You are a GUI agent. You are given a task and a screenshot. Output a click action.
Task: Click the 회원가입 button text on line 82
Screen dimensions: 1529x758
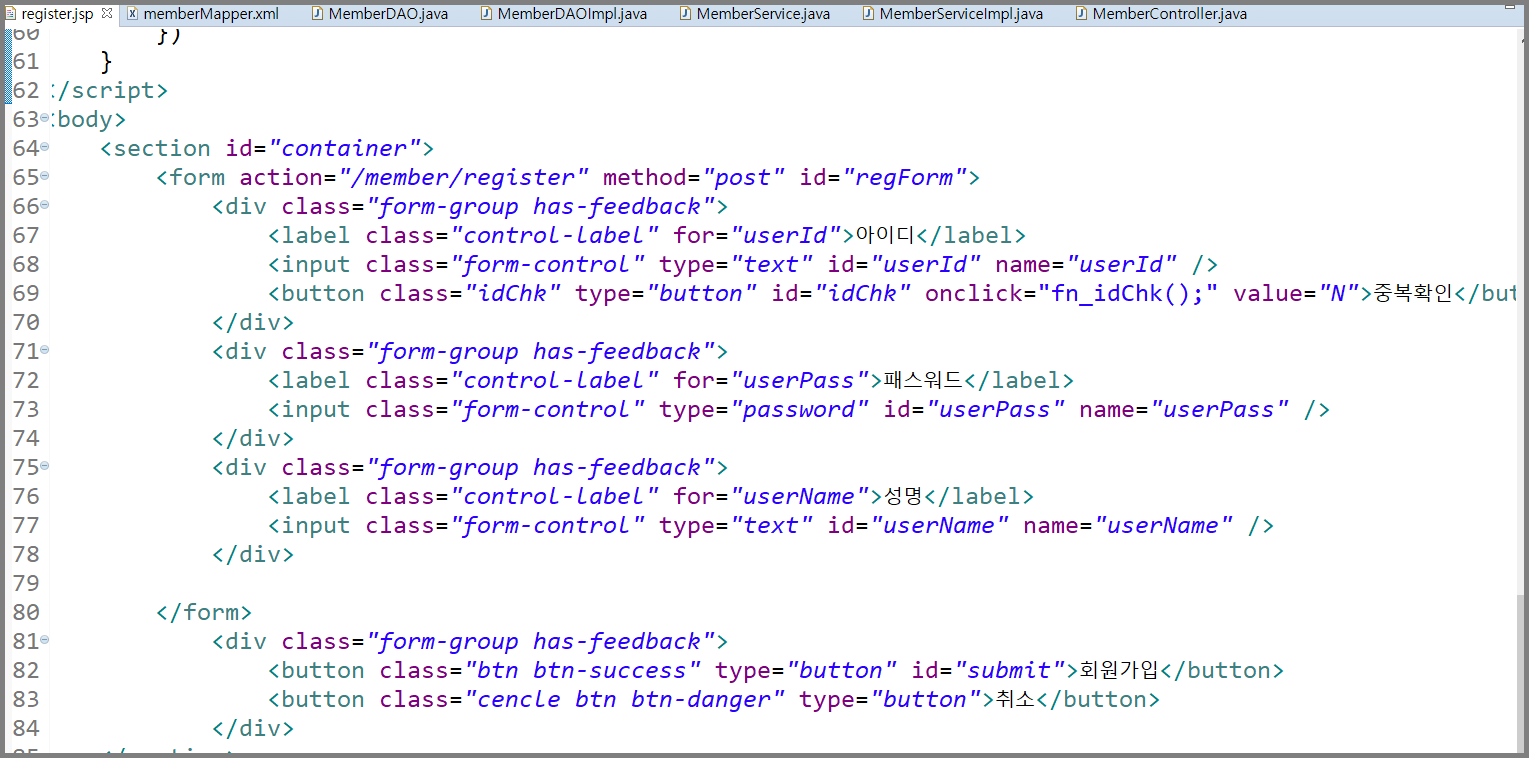click(1118, 671)
